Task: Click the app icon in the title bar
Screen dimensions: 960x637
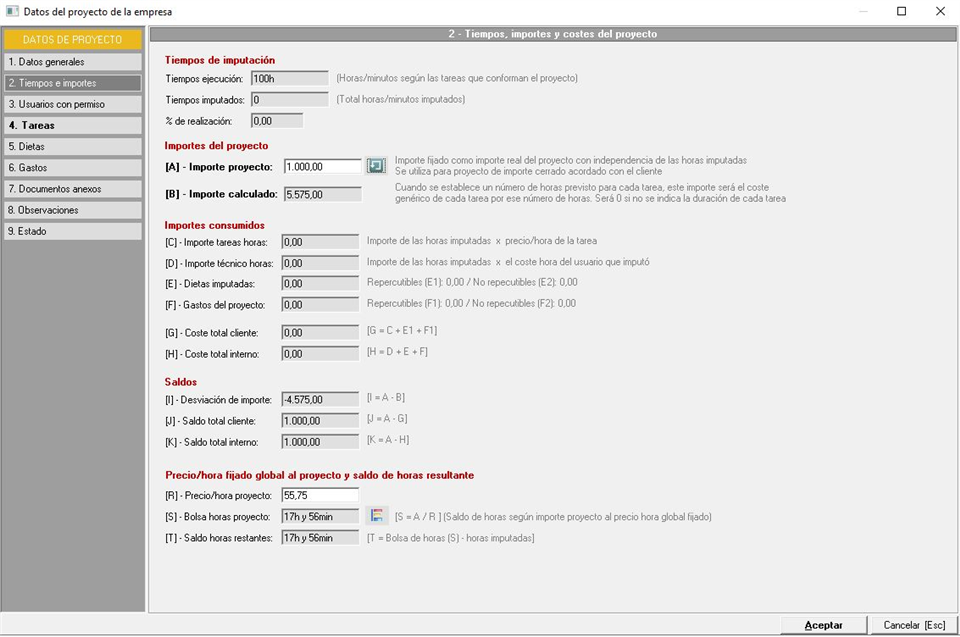Action: (x=12, y=11)
